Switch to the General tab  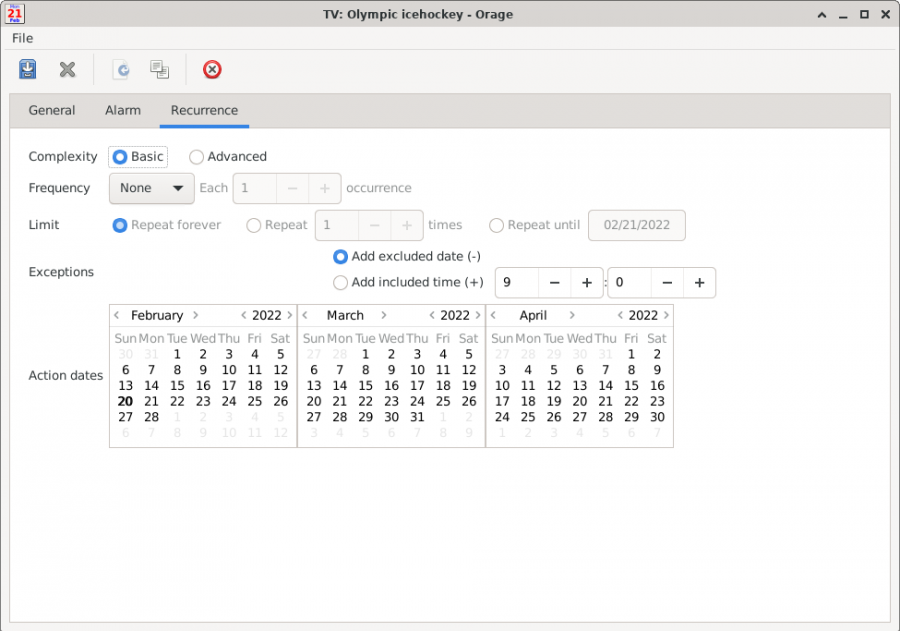click(52, 110)
